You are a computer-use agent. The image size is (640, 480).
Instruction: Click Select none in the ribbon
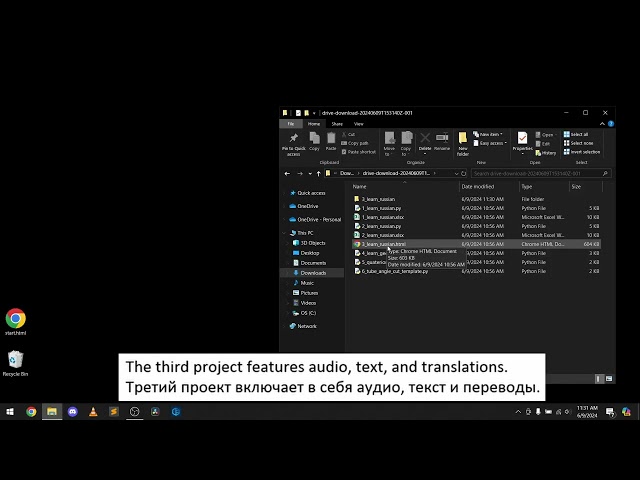point(578,143)
